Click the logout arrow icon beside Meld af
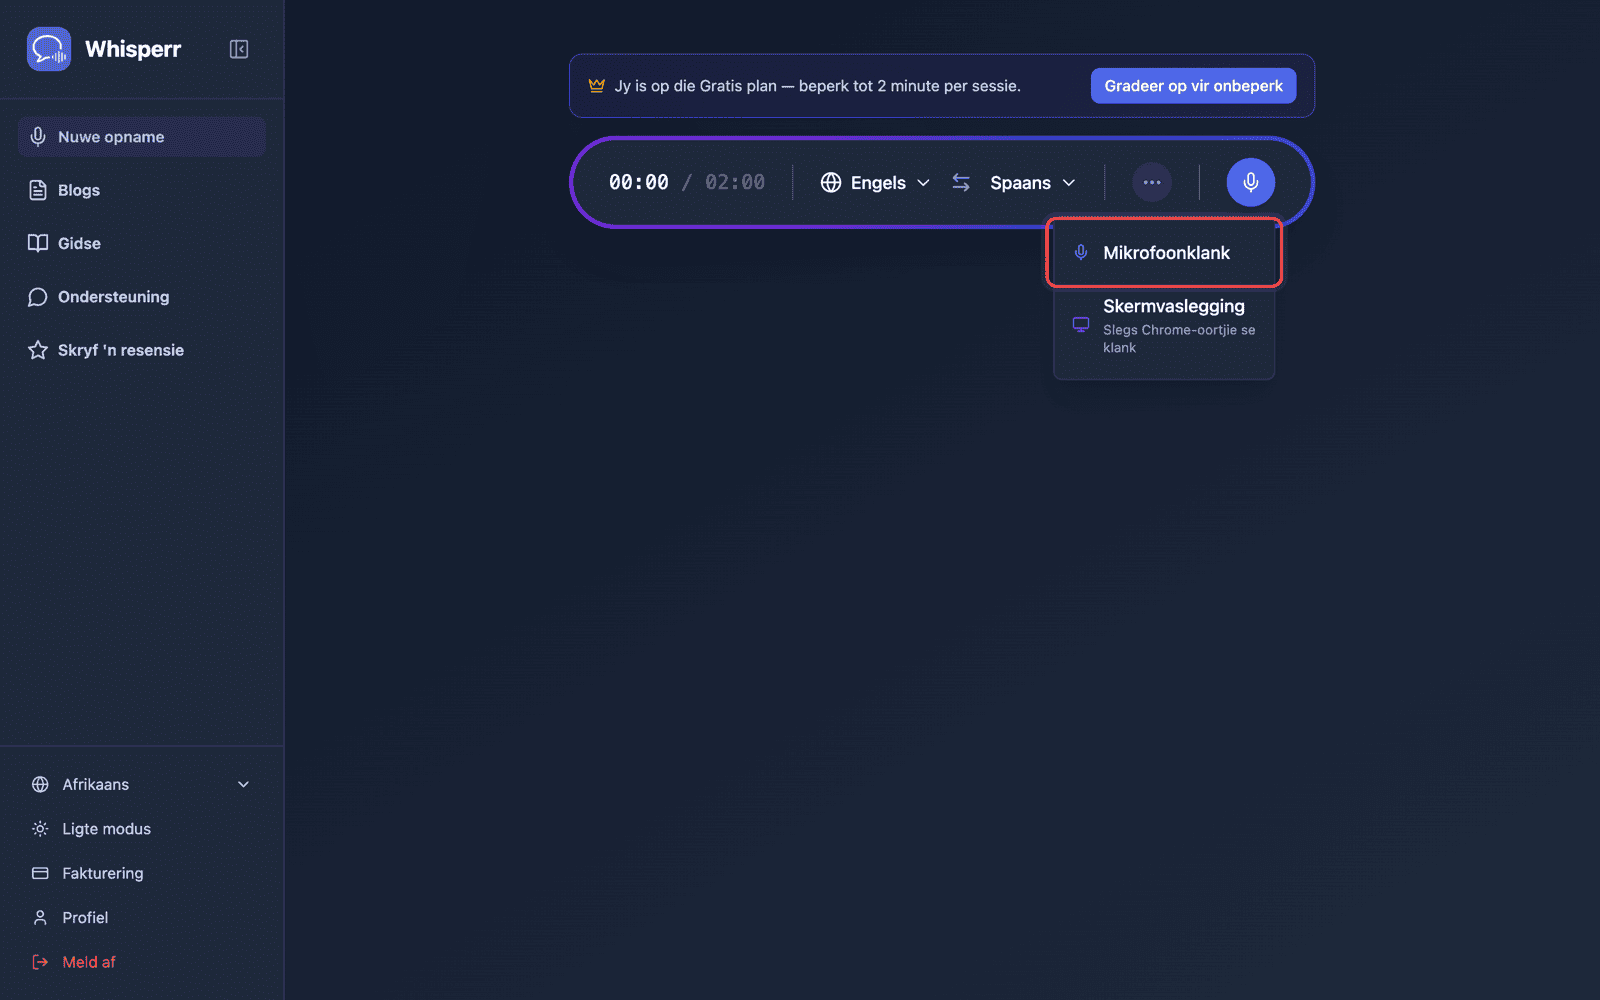 pyautogui.click(x=40, y=962)
